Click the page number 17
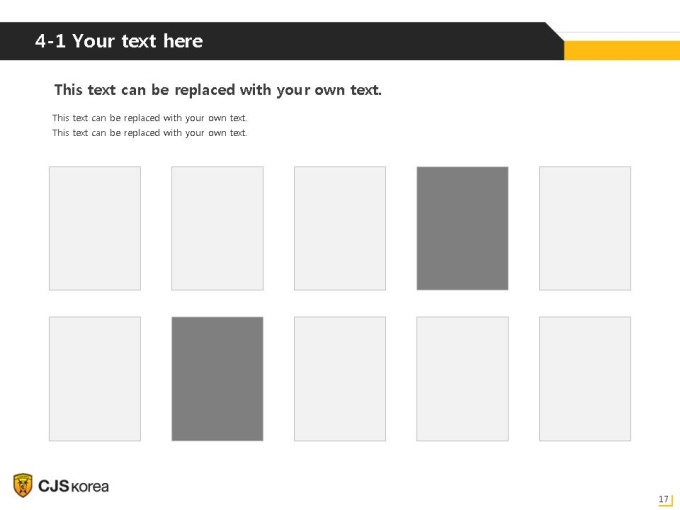Screen dimensions: 680x510 coord(663,499)
